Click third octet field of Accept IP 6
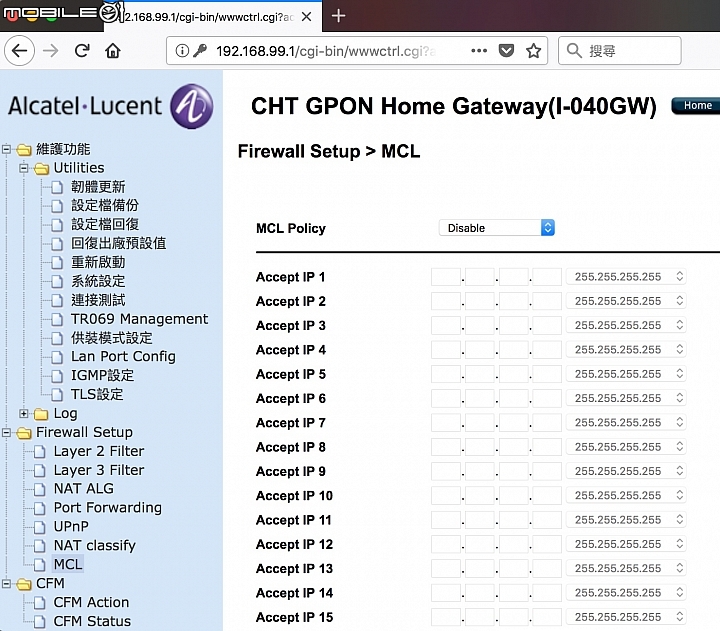Viewport: 720px width, 631px height. pyautogui.click(x=514, y=399)
